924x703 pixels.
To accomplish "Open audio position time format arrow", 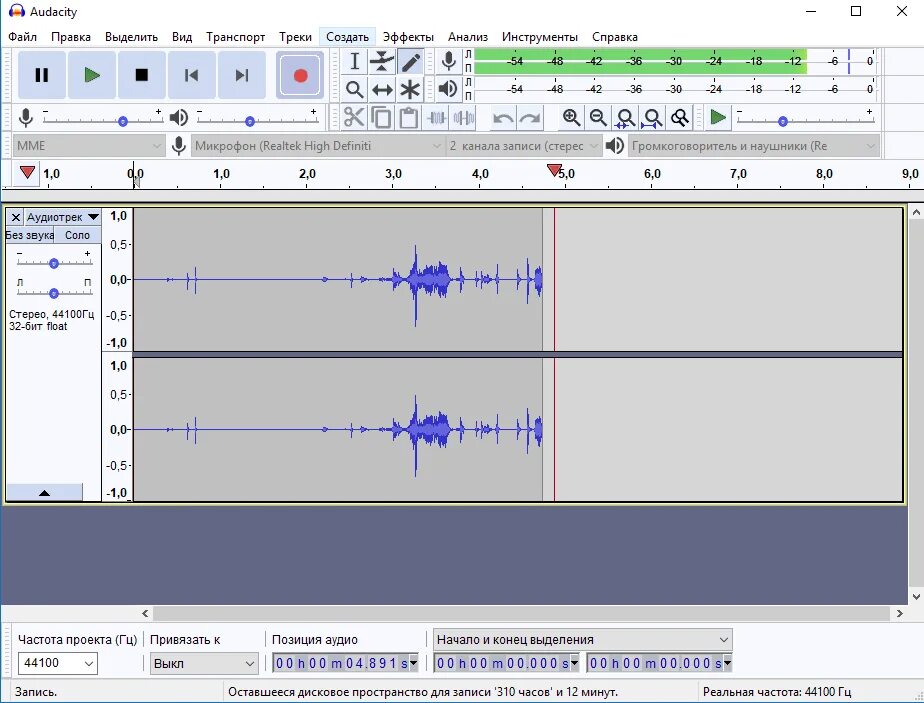I will [x=414, y=664].
